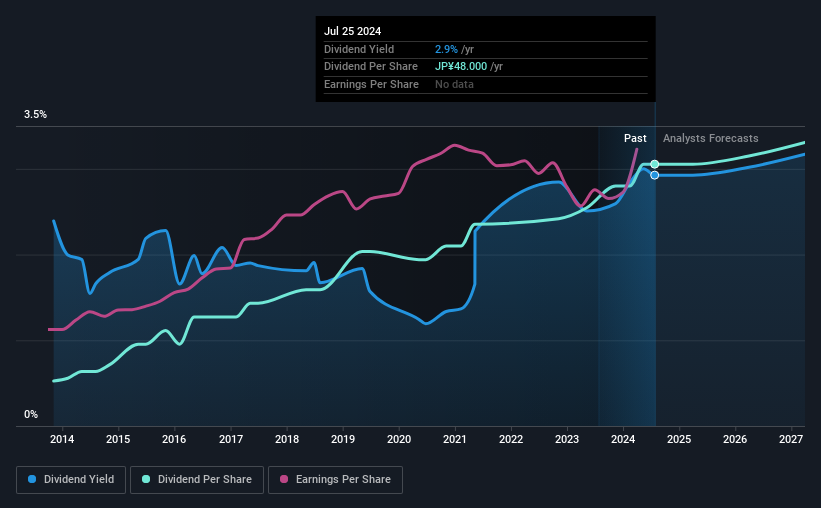This screenshot has height=508, width=821.
Task: Click the 2023 x-axis label
Action: [567, 439]
